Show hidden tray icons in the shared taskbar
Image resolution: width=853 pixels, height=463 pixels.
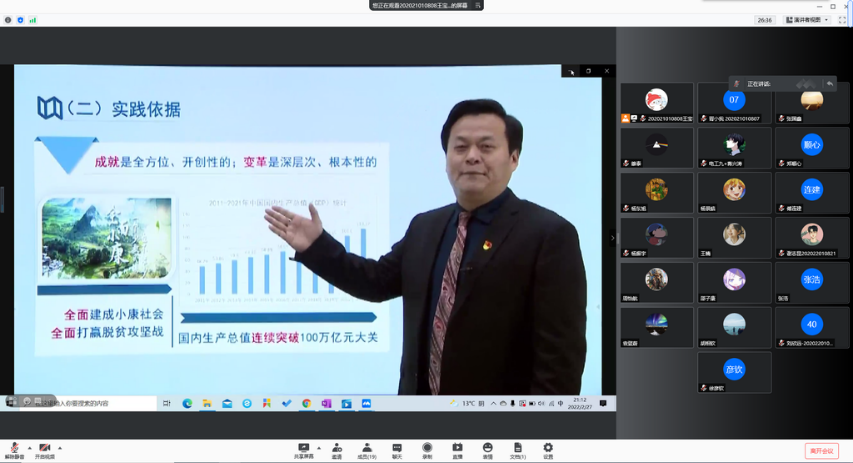493,403
